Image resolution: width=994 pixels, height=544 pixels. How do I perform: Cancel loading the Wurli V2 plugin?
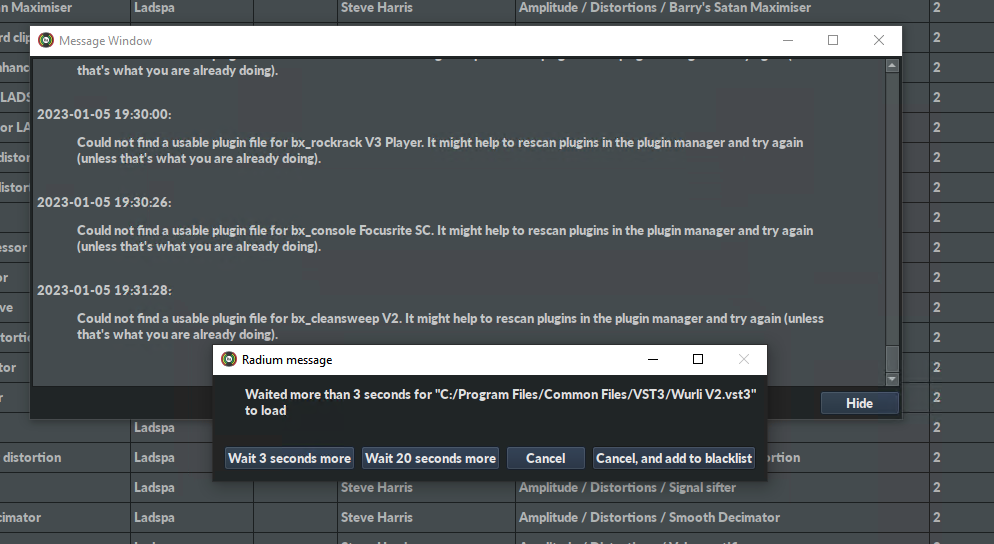[x=545, y=458]
